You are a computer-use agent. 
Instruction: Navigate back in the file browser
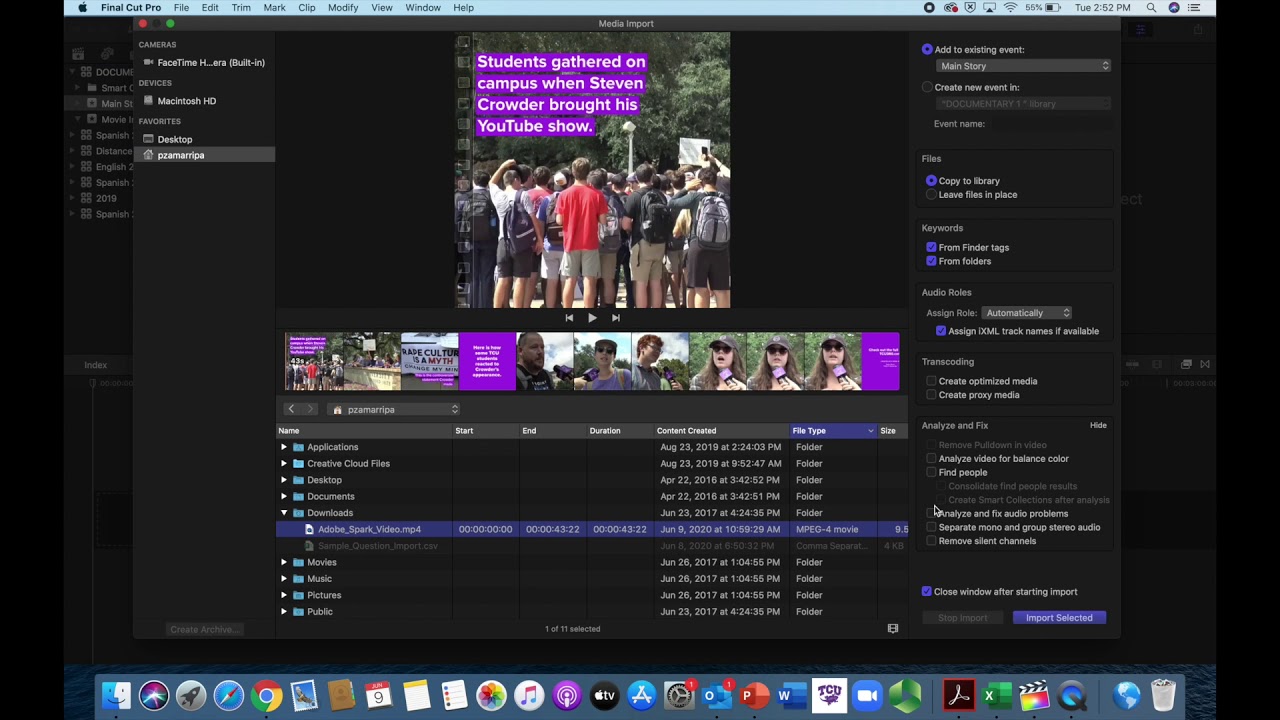click(x=291, y=409)
